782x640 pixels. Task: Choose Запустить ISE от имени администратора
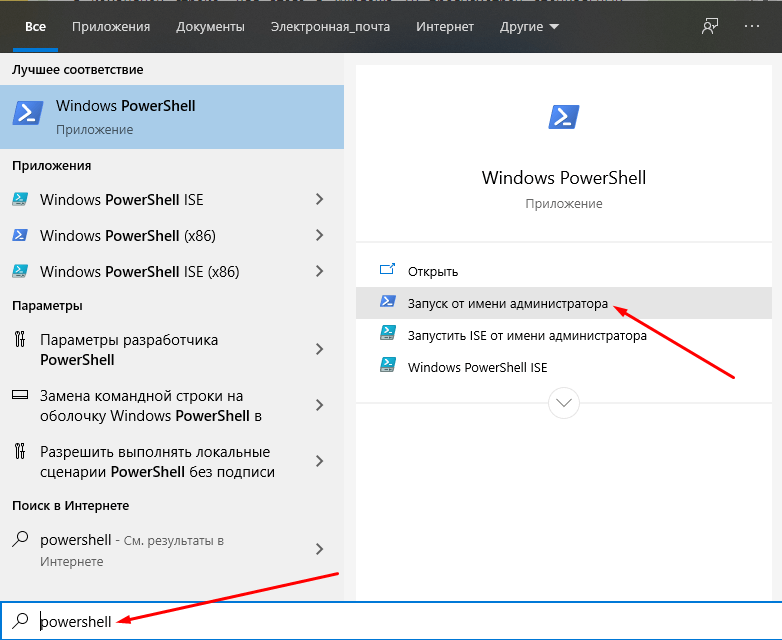564,335
